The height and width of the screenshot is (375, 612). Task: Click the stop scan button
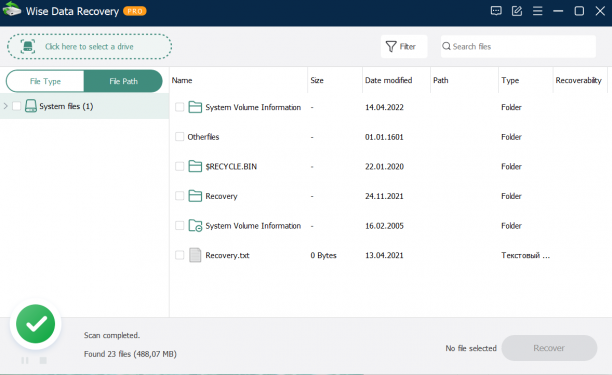coord(43,360)
